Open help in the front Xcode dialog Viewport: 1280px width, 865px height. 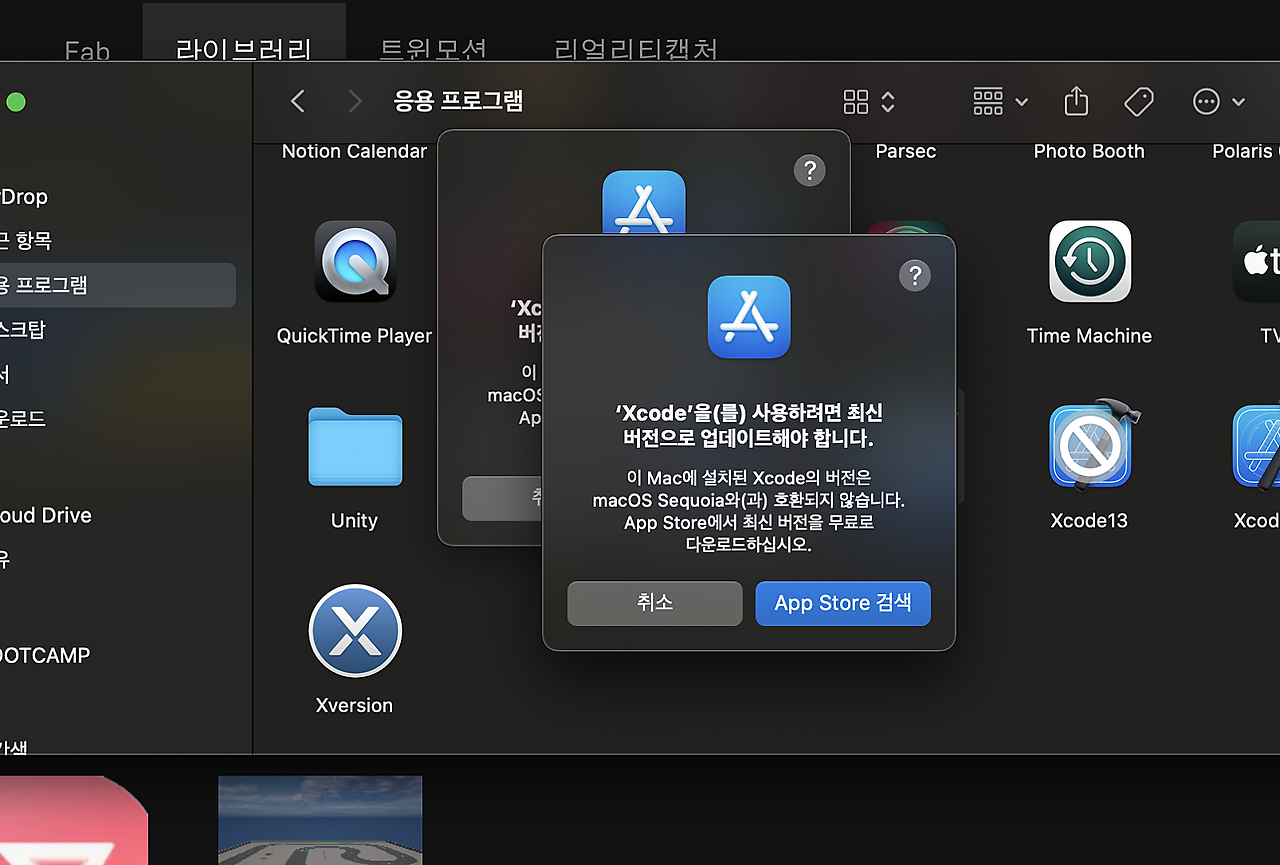click(915, 276)
